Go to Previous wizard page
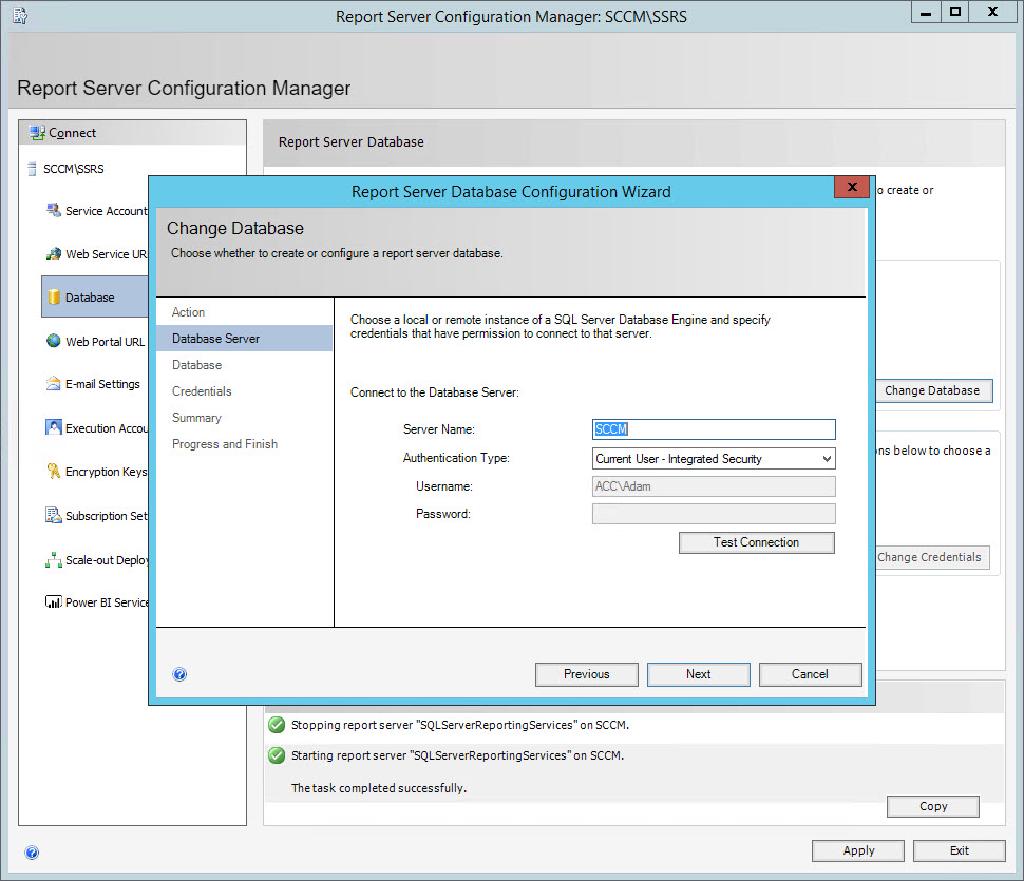The height and width of the screenshot is (881, 1024). click(x=586, y=674)
